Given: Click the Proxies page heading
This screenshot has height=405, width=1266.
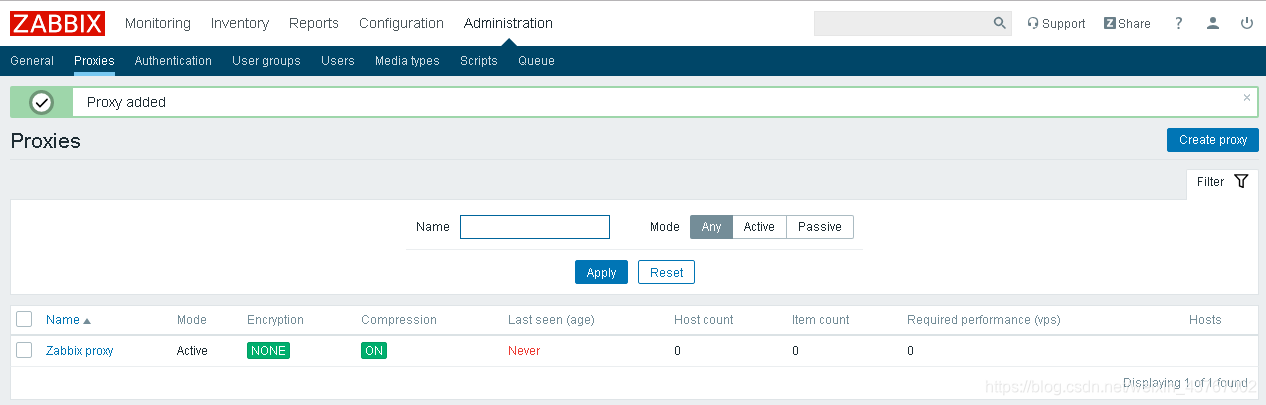Looking at the screenshot, I should point(46,141).
